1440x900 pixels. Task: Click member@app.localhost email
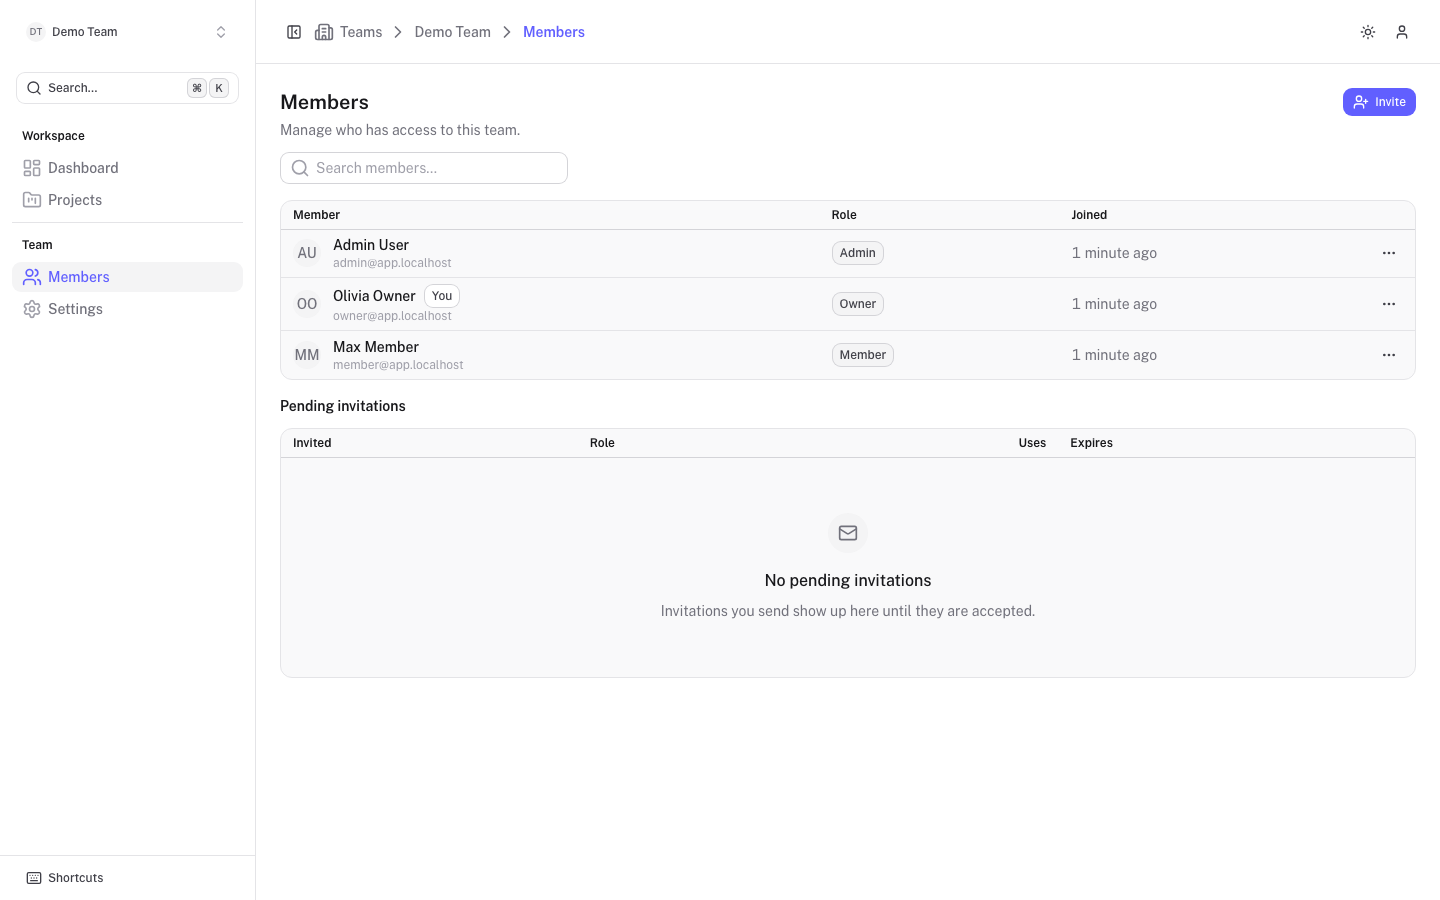(398, 365)
